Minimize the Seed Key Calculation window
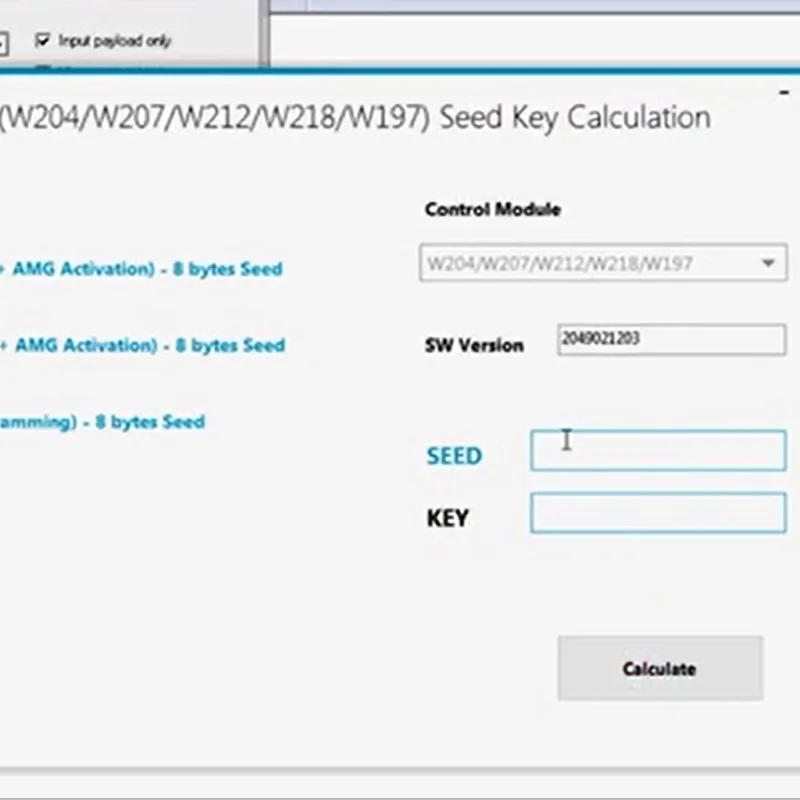The height and width of the screenshot is (800, 800). pyautogui.click(x=784, y=93)
